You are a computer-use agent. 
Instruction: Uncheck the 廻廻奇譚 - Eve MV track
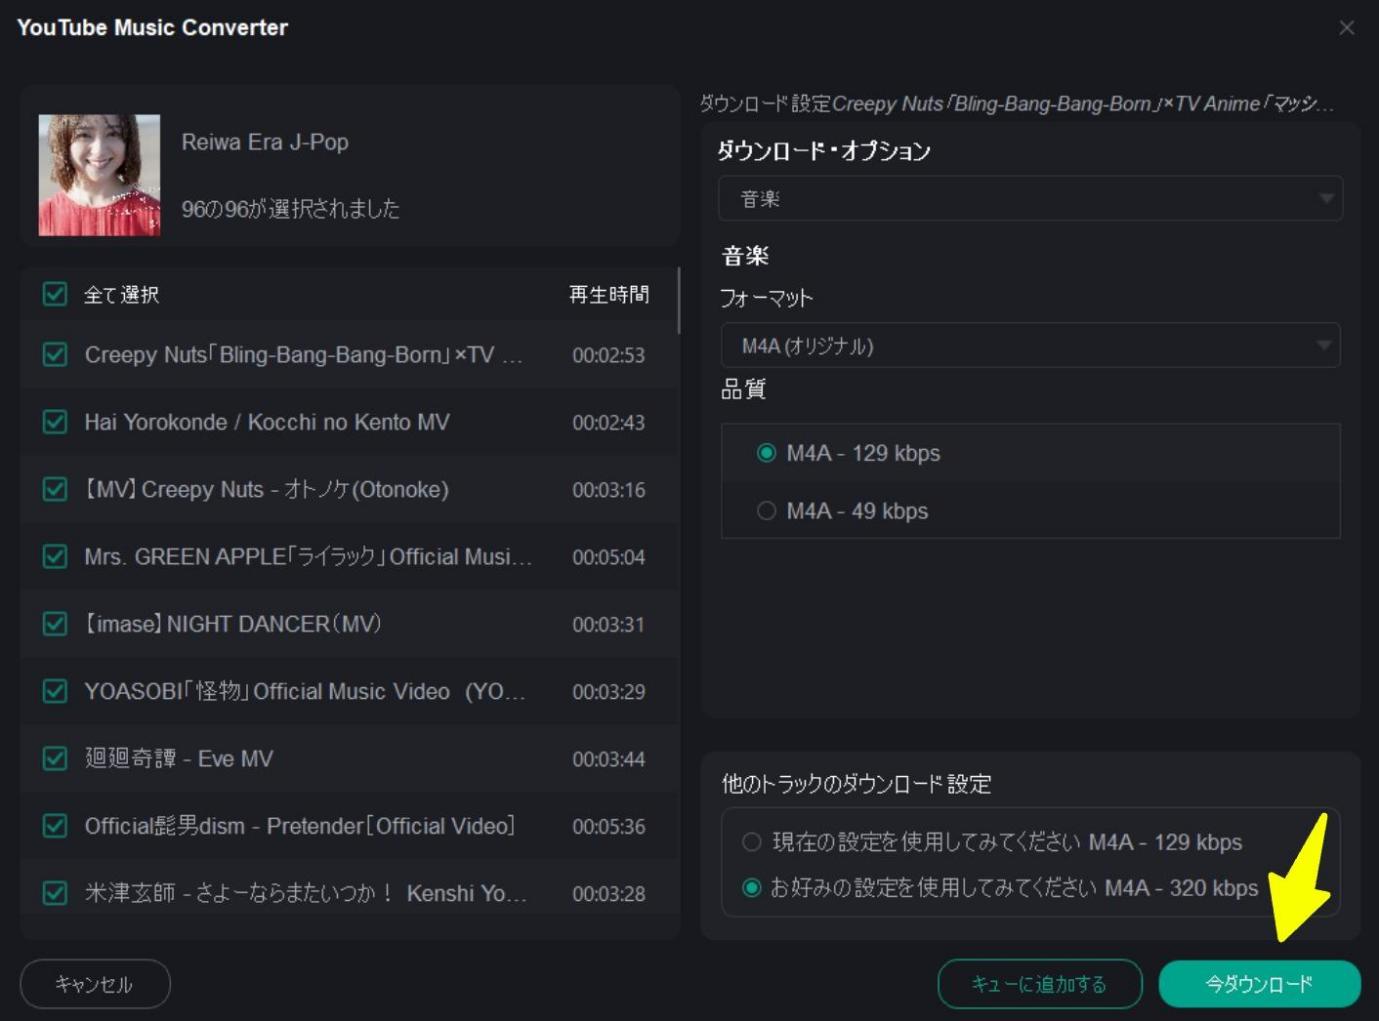(x=55, y=758)
